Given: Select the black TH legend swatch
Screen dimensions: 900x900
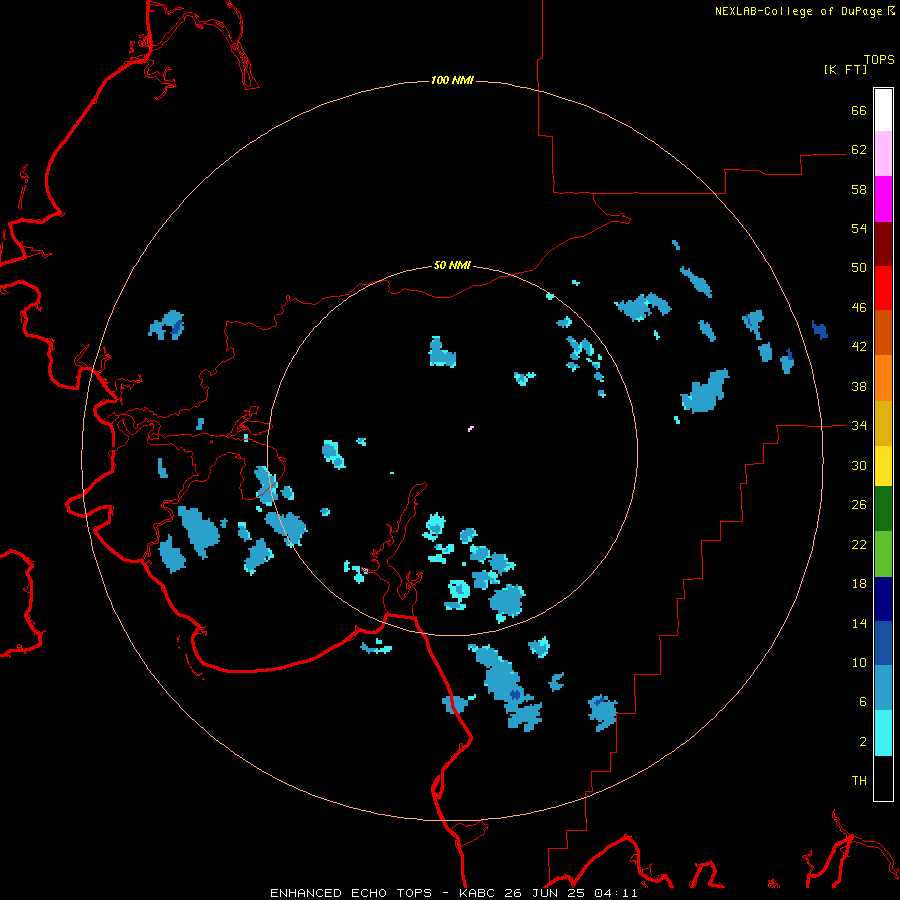Looking at the screenshot, I should [x=883, y=778].
